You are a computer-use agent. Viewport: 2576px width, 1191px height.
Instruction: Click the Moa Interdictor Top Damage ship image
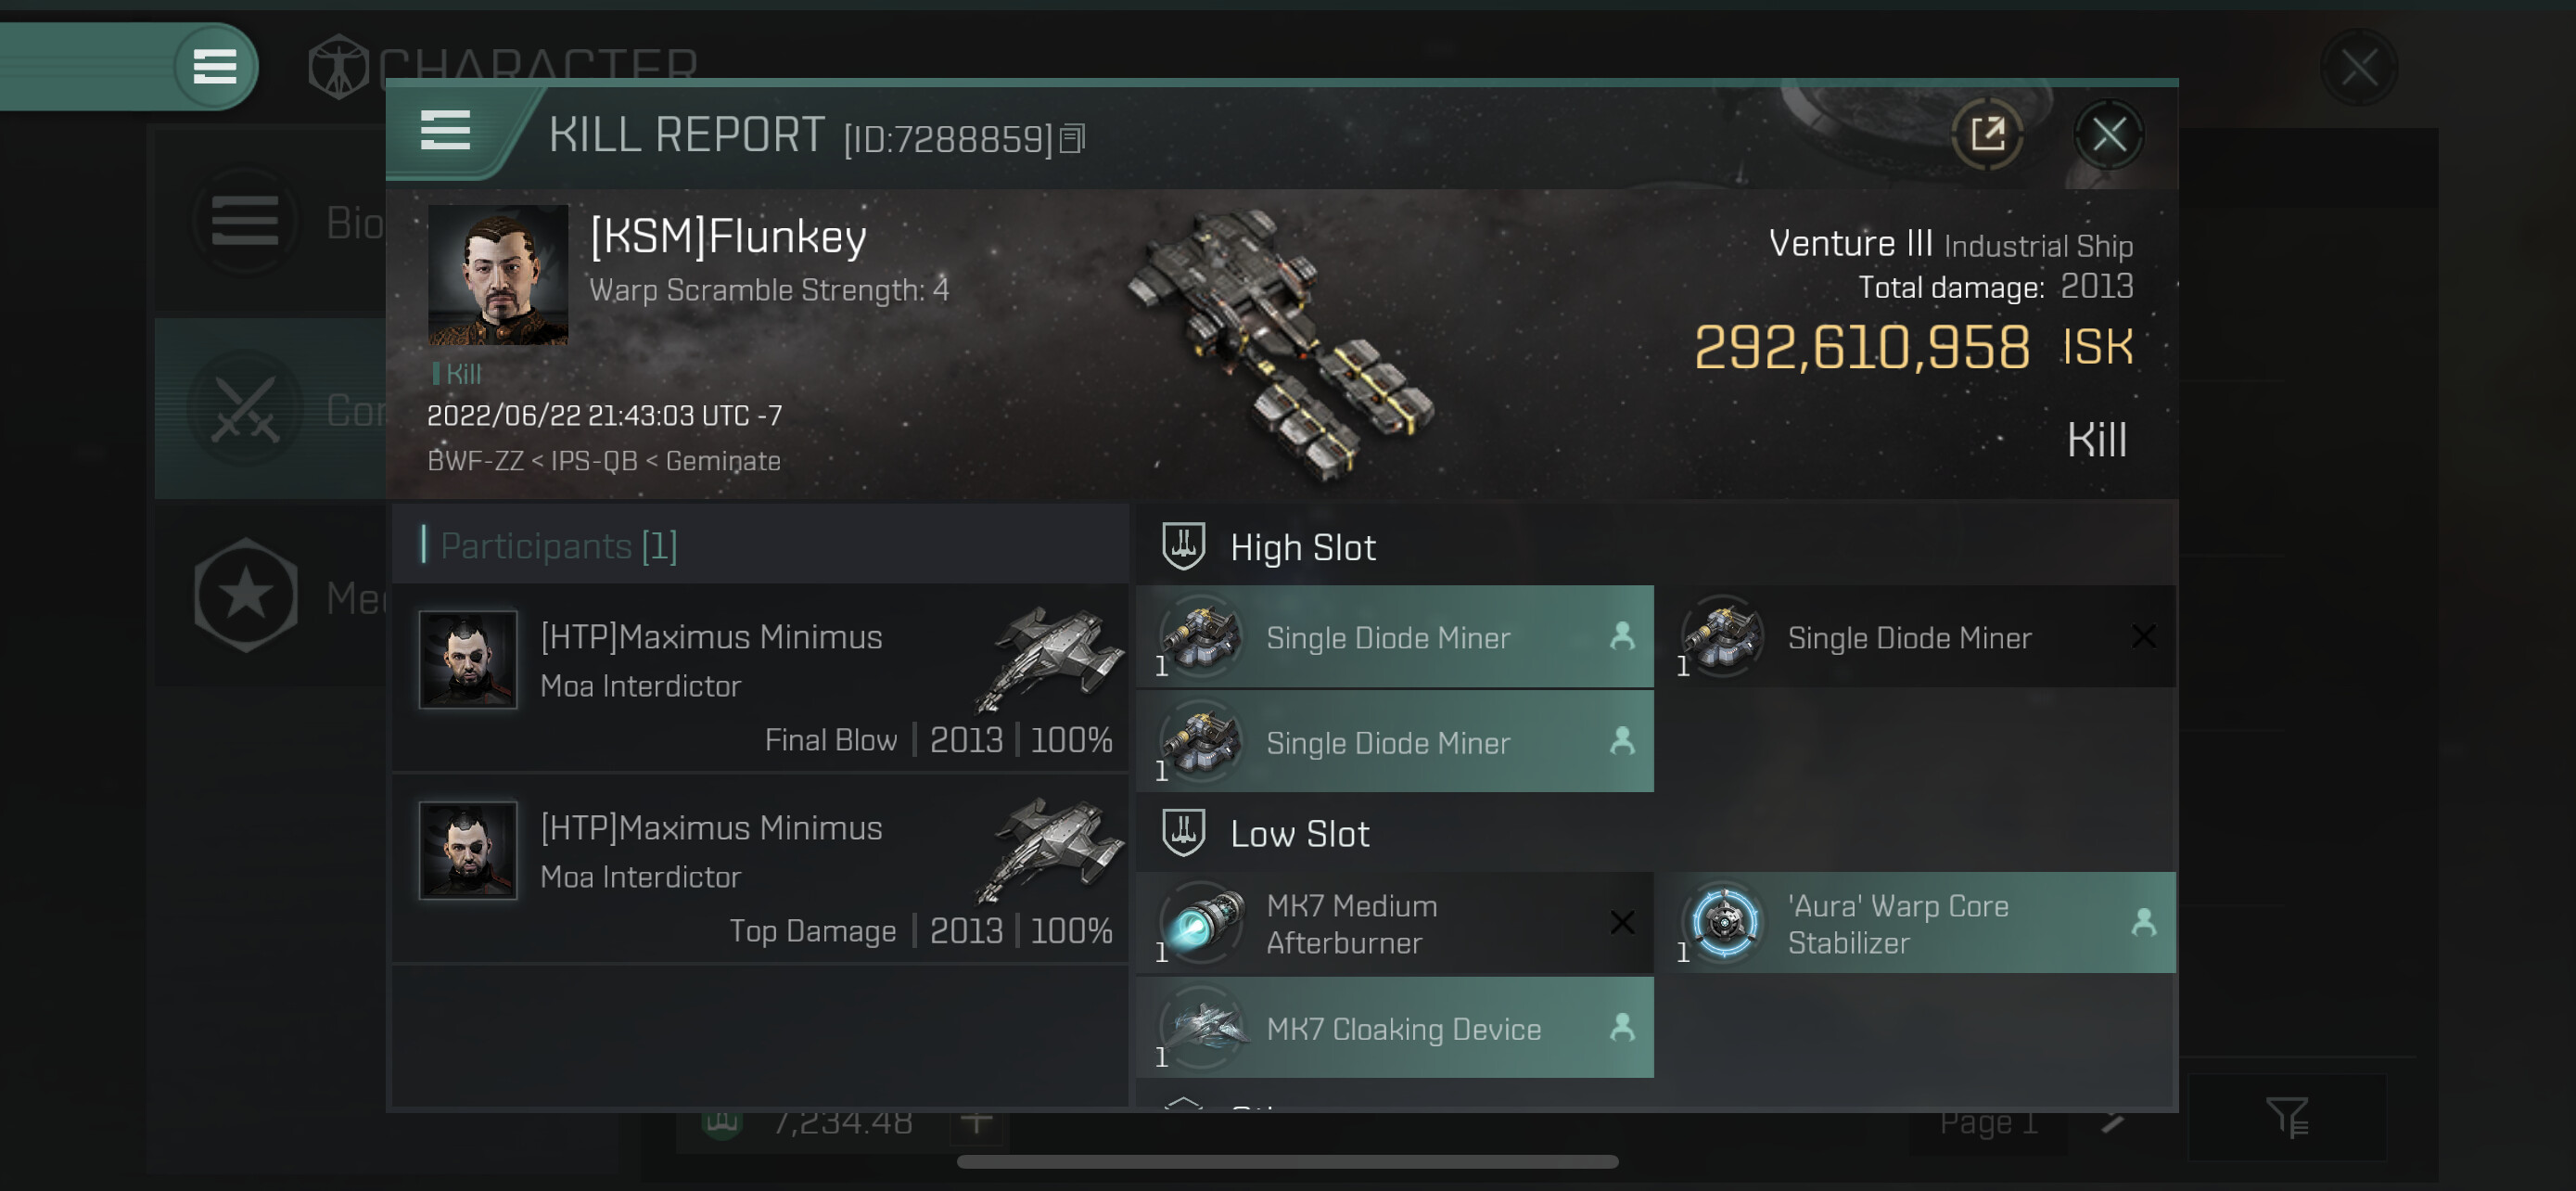(x=1048, y=849)
